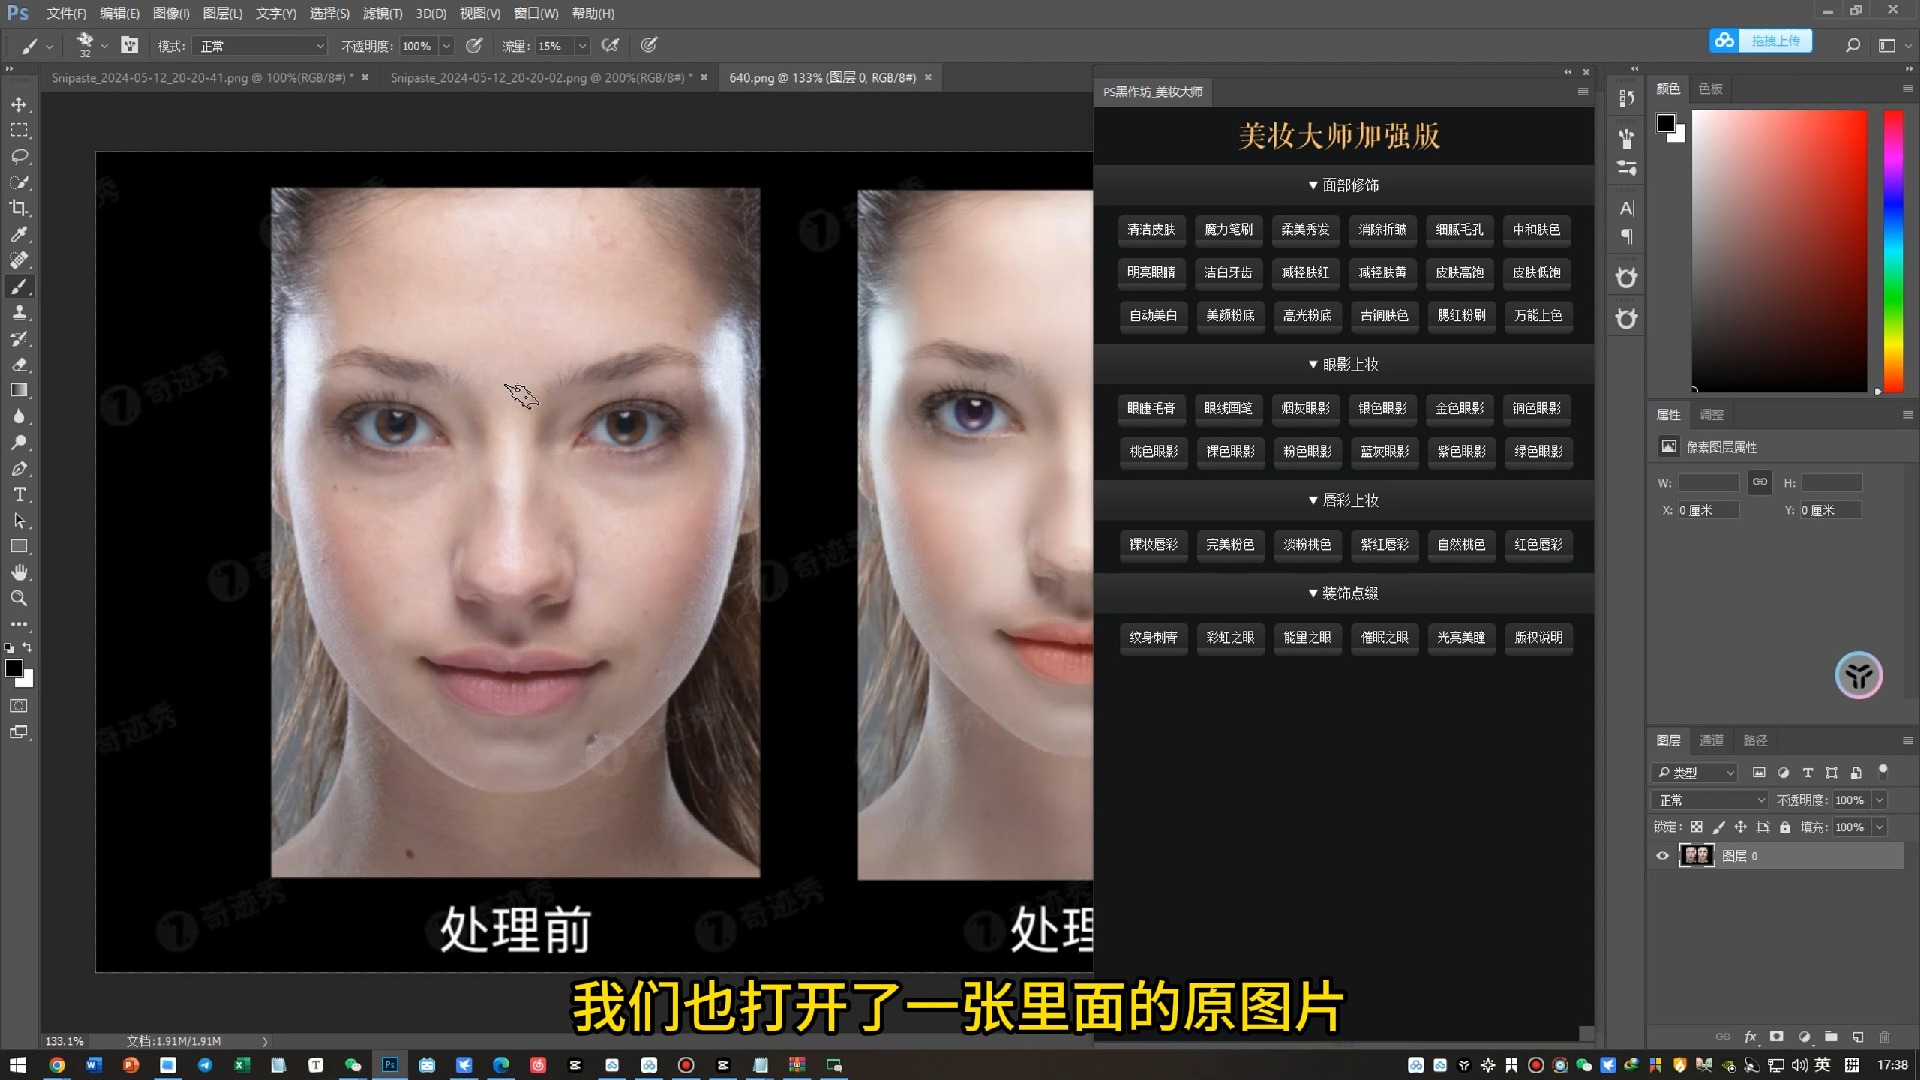
Task: Select the Move tool
Action: [x=19, y=104]
